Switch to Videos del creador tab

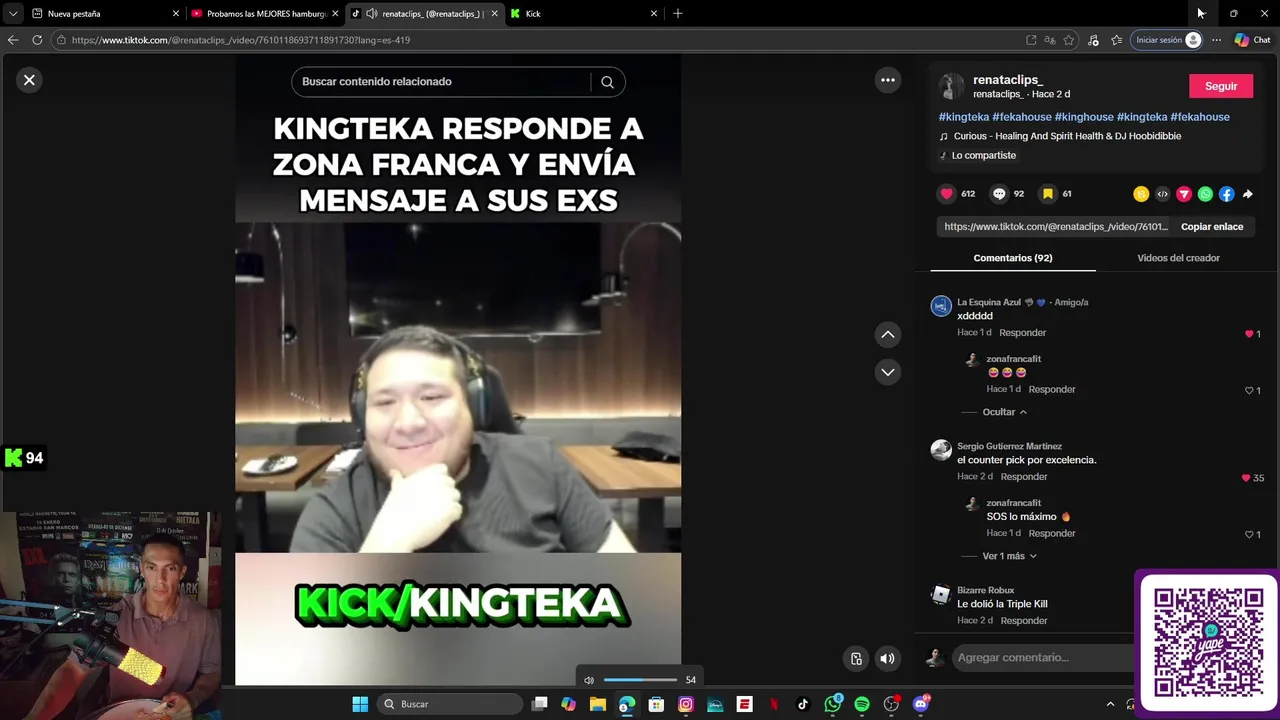coord(1178,258)
